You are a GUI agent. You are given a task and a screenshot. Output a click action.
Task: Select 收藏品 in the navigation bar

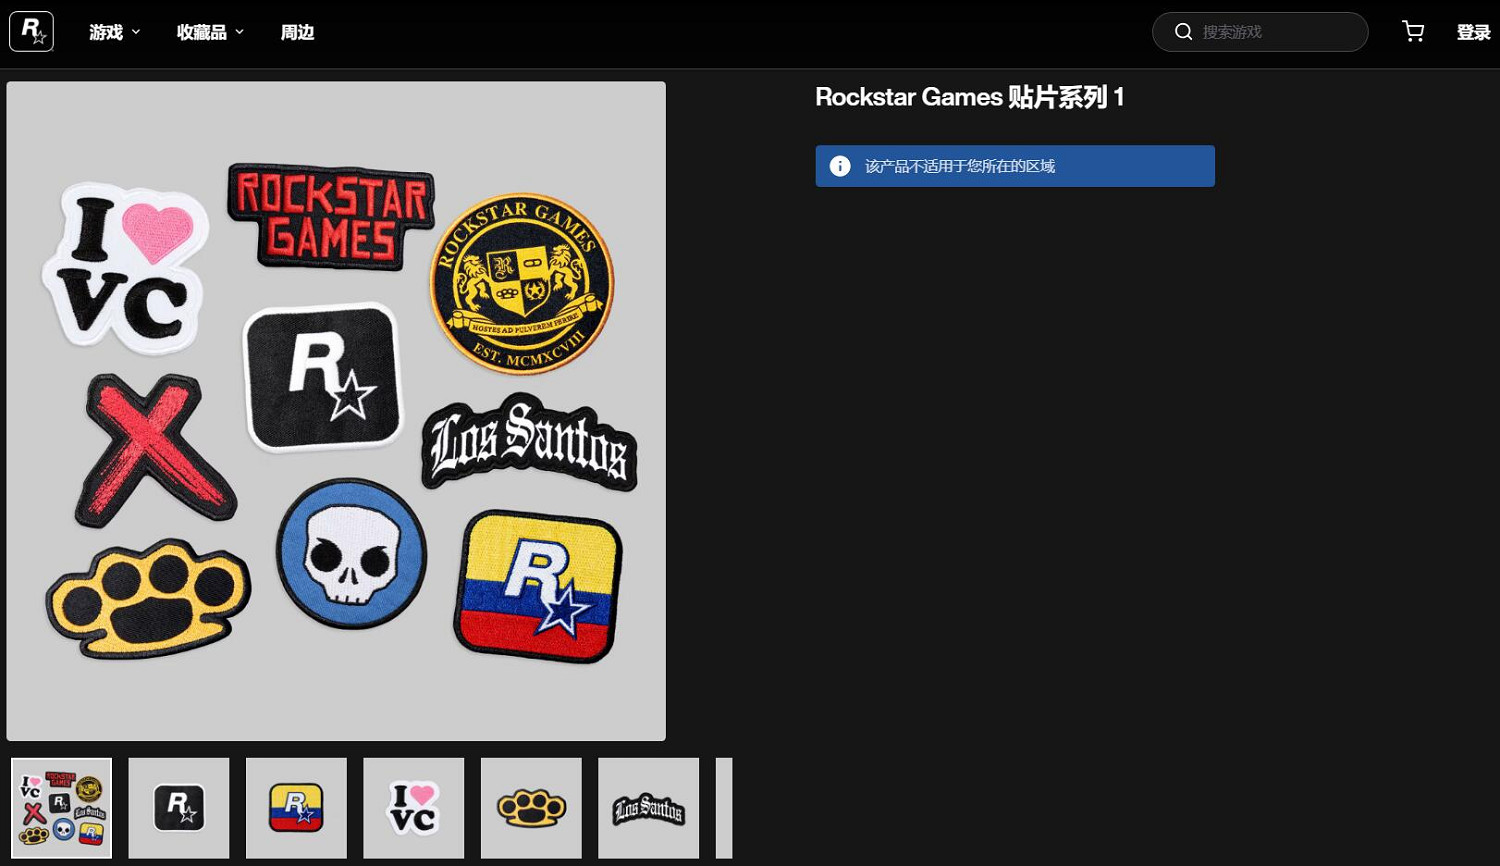[201, 31]
